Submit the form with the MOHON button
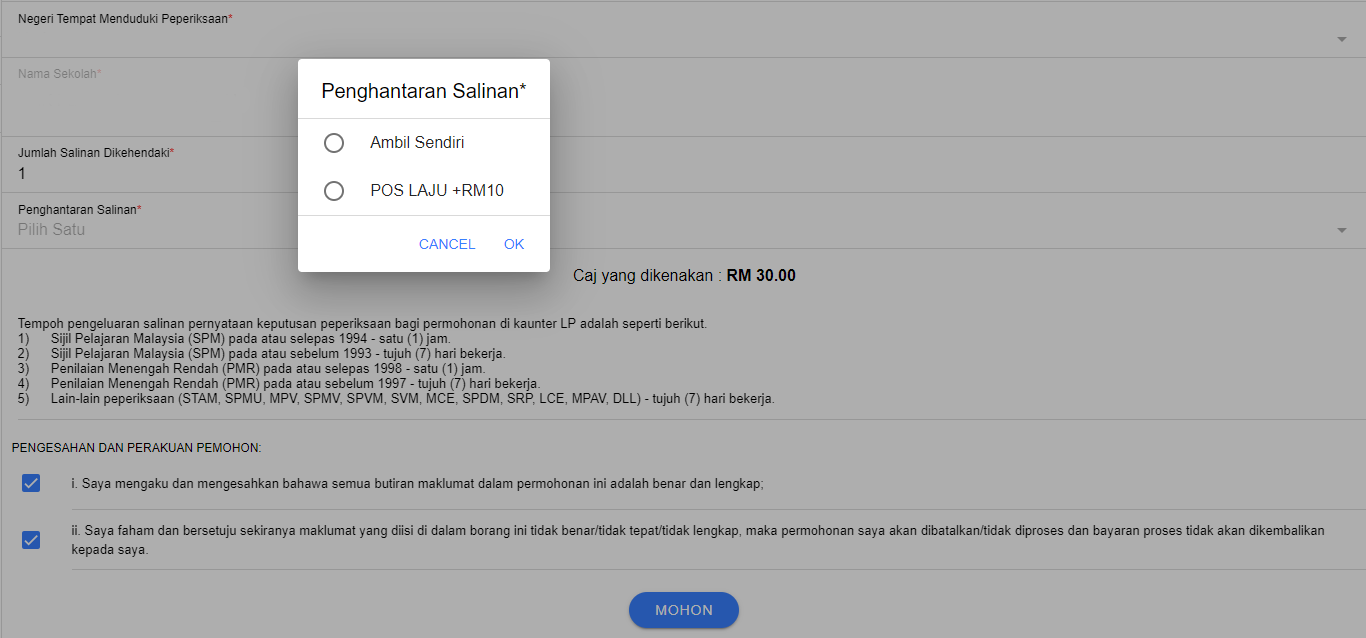This screenshot has width=1366, height=638. point(684,610)
